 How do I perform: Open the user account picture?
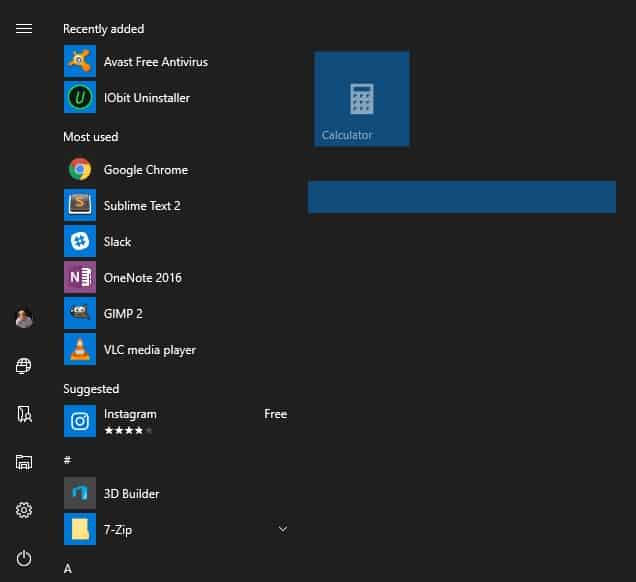coord(24,318)
